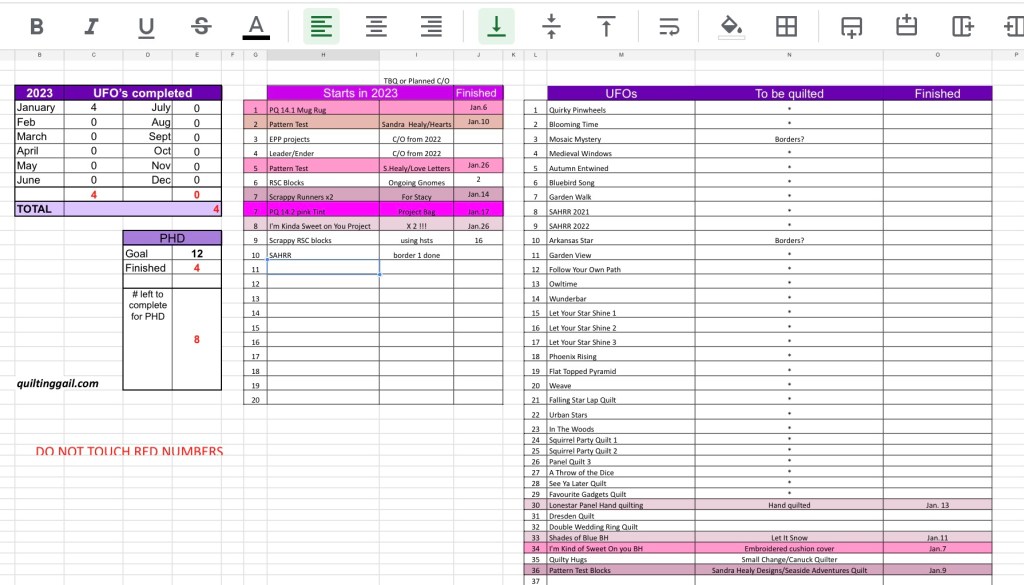Screen dimensions: 1024x585
Task: Open the cell borders menu
Action: [x=787, y=26]
